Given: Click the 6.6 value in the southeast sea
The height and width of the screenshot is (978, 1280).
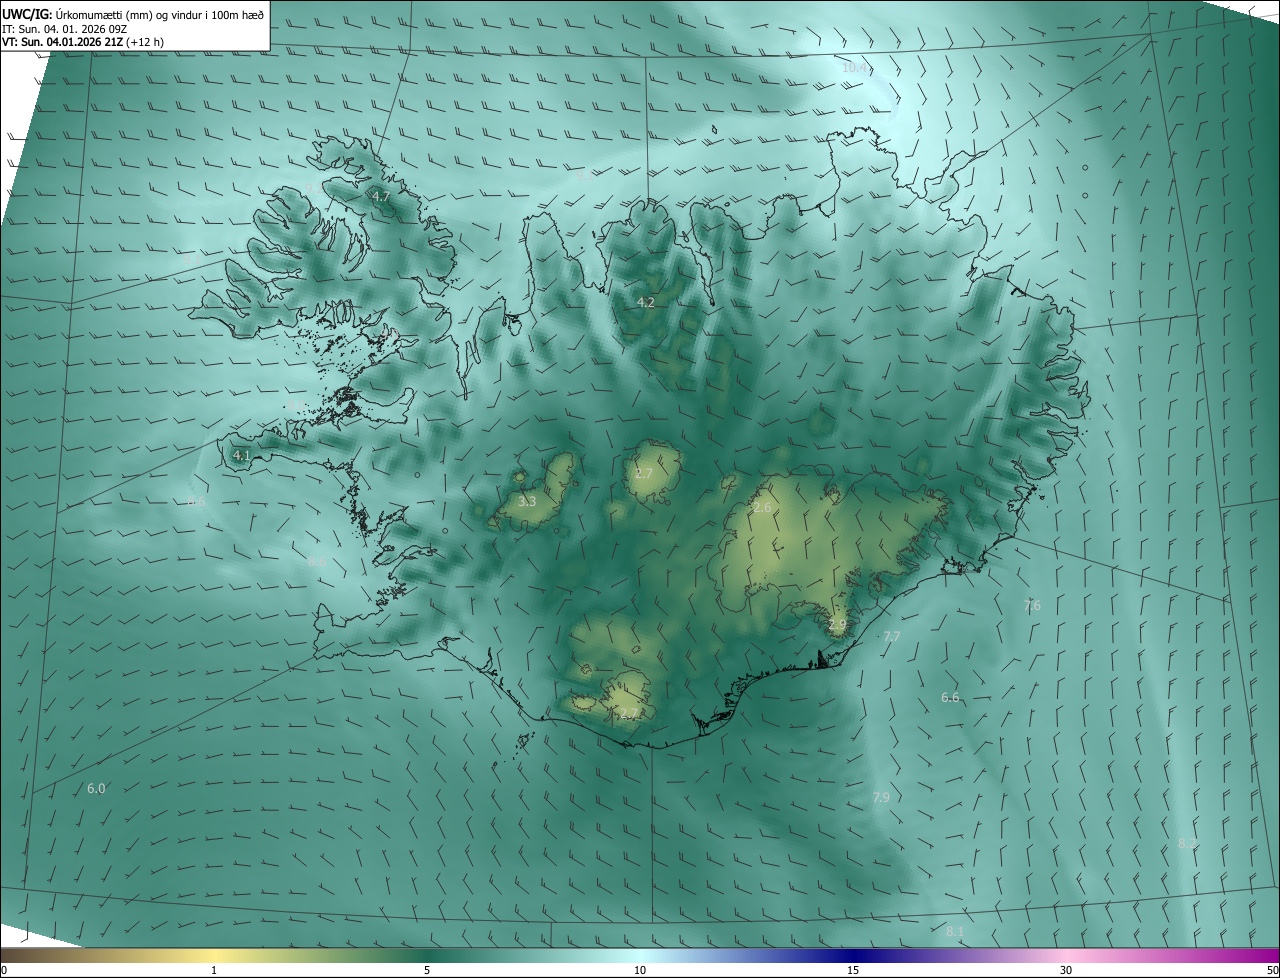Looking at the screenshot, I should (x=950, y=697).
